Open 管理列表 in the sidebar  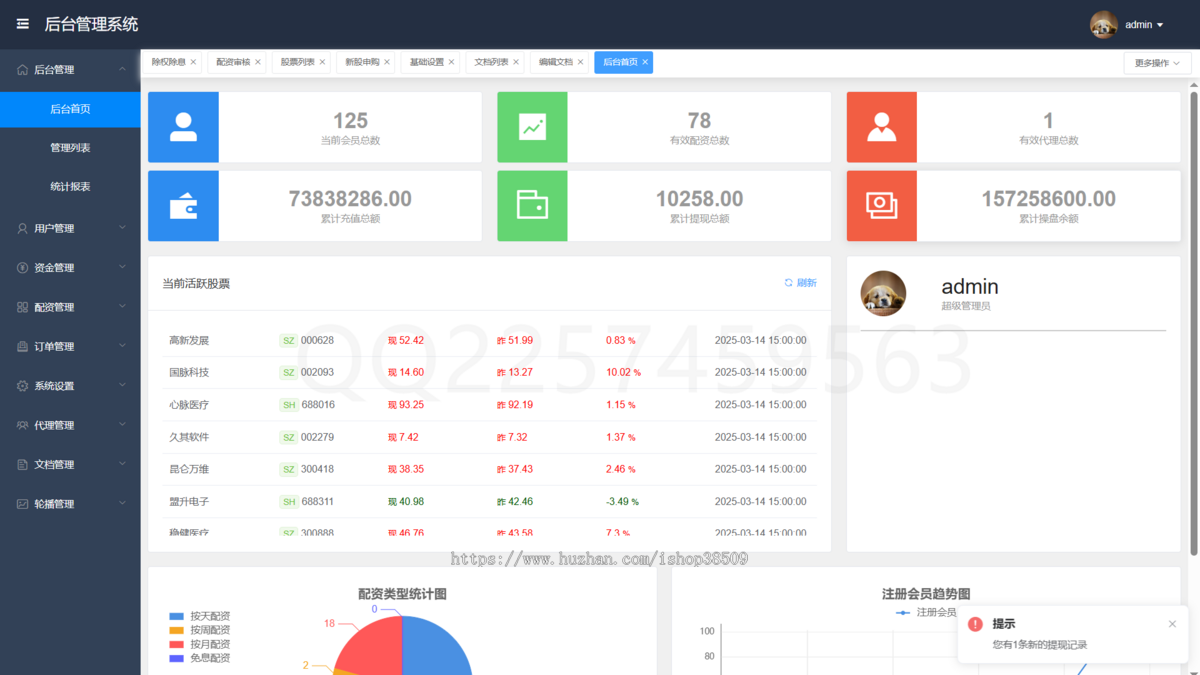coord(70,148)
